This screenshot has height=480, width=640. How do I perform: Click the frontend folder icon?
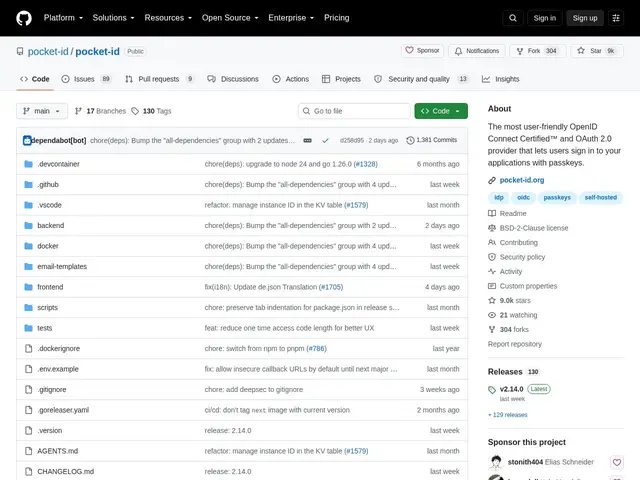point(28,287)
